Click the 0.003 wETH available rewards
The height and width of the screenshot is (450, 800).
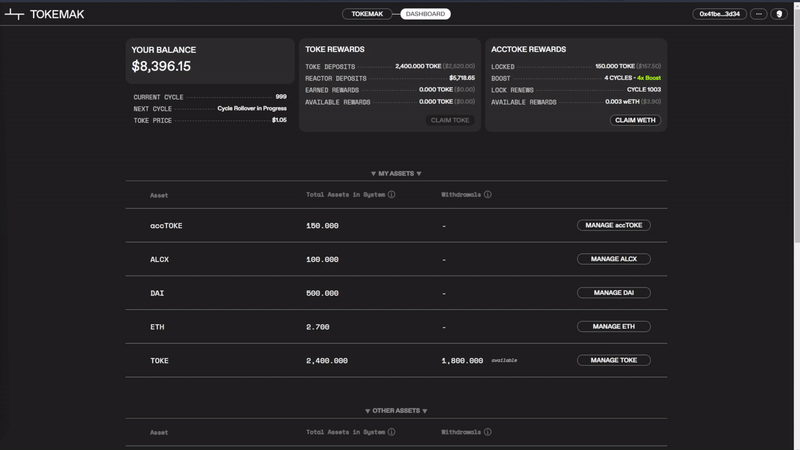[x=622, y=102]
